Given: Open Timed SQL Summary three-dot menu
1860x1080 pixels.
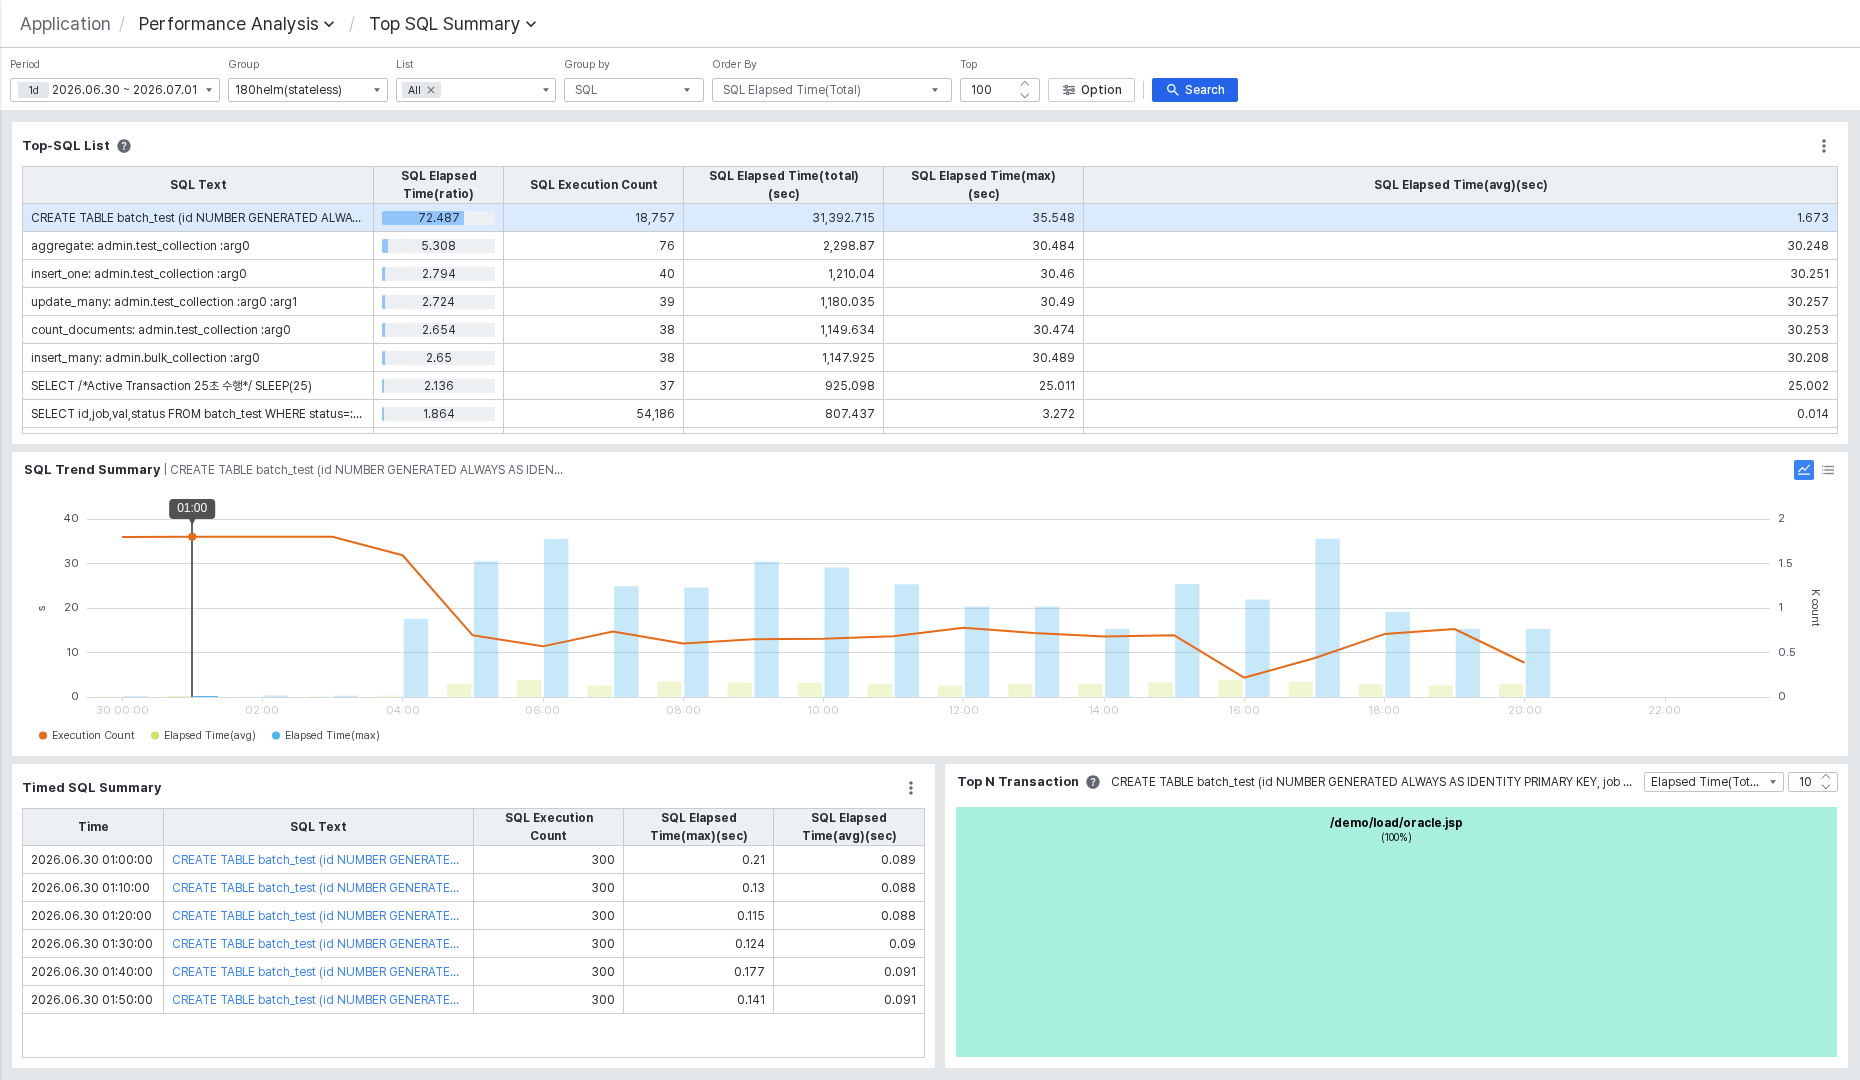Looking at the screenshot, I should 911,788.
